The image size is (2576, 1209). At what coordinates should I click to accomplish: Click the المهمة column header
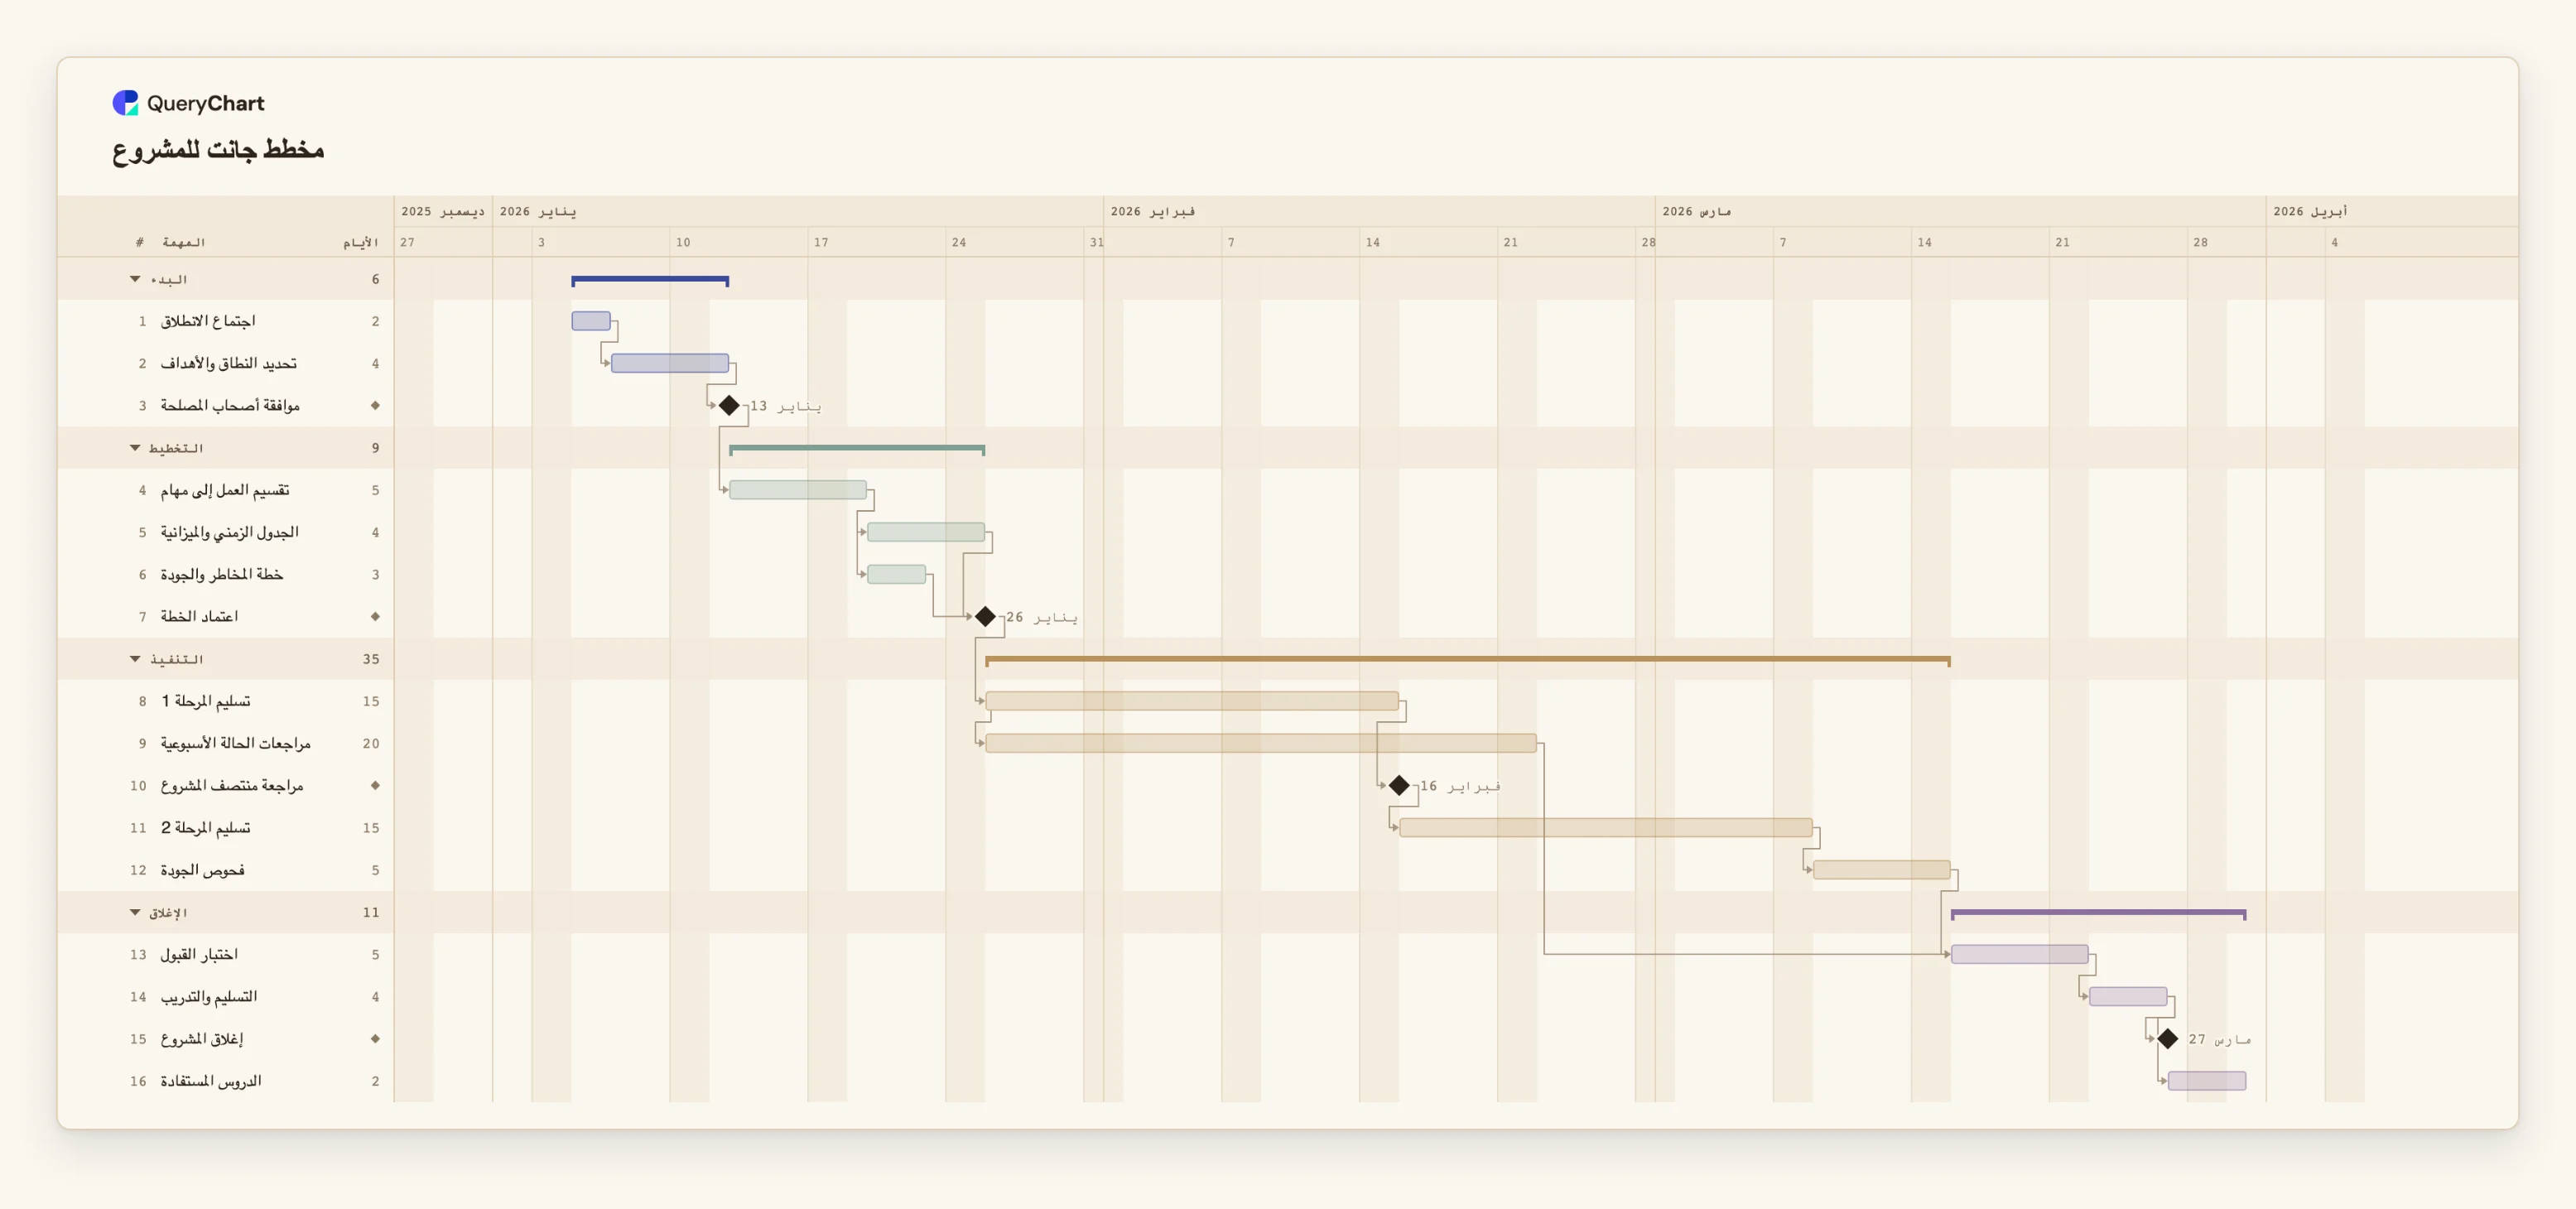coord(184,242)
